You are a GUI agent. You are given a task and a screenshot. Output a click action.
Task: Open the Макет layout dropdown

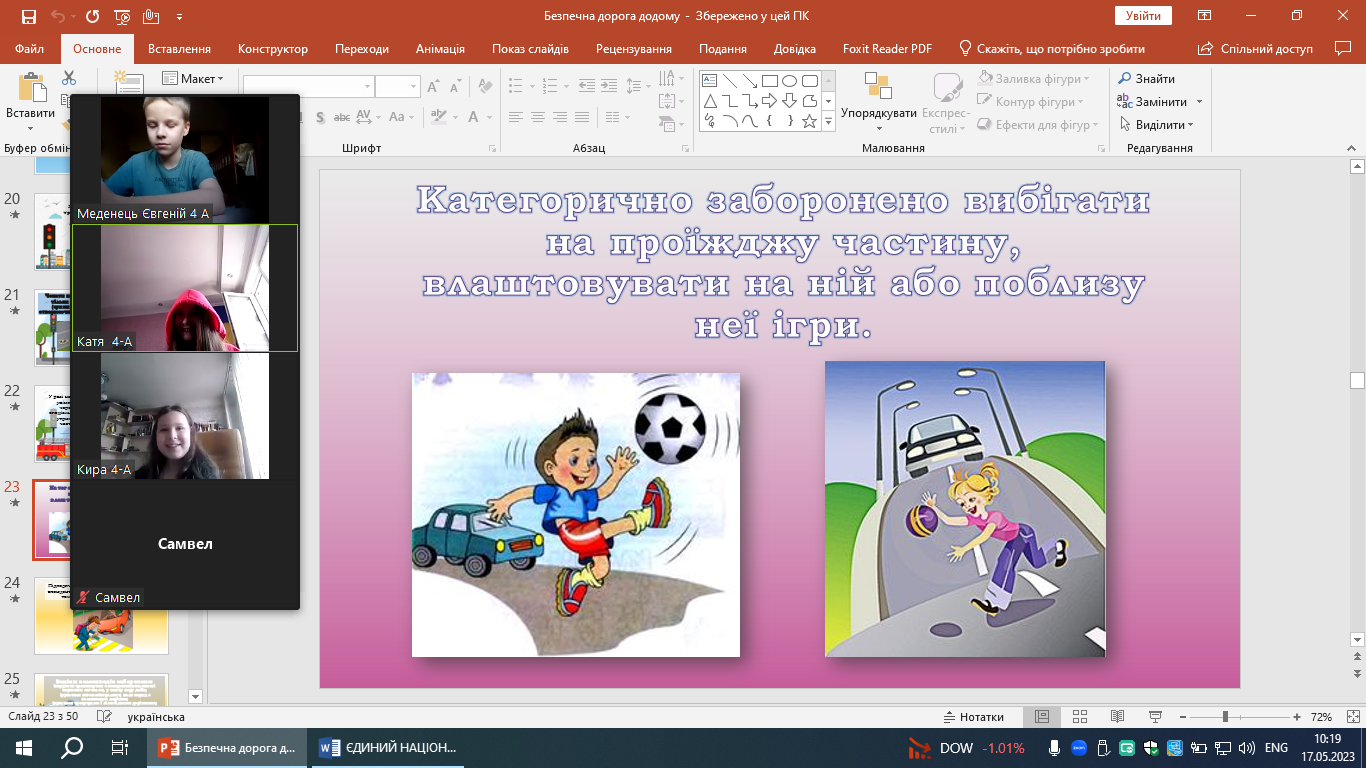193,79
